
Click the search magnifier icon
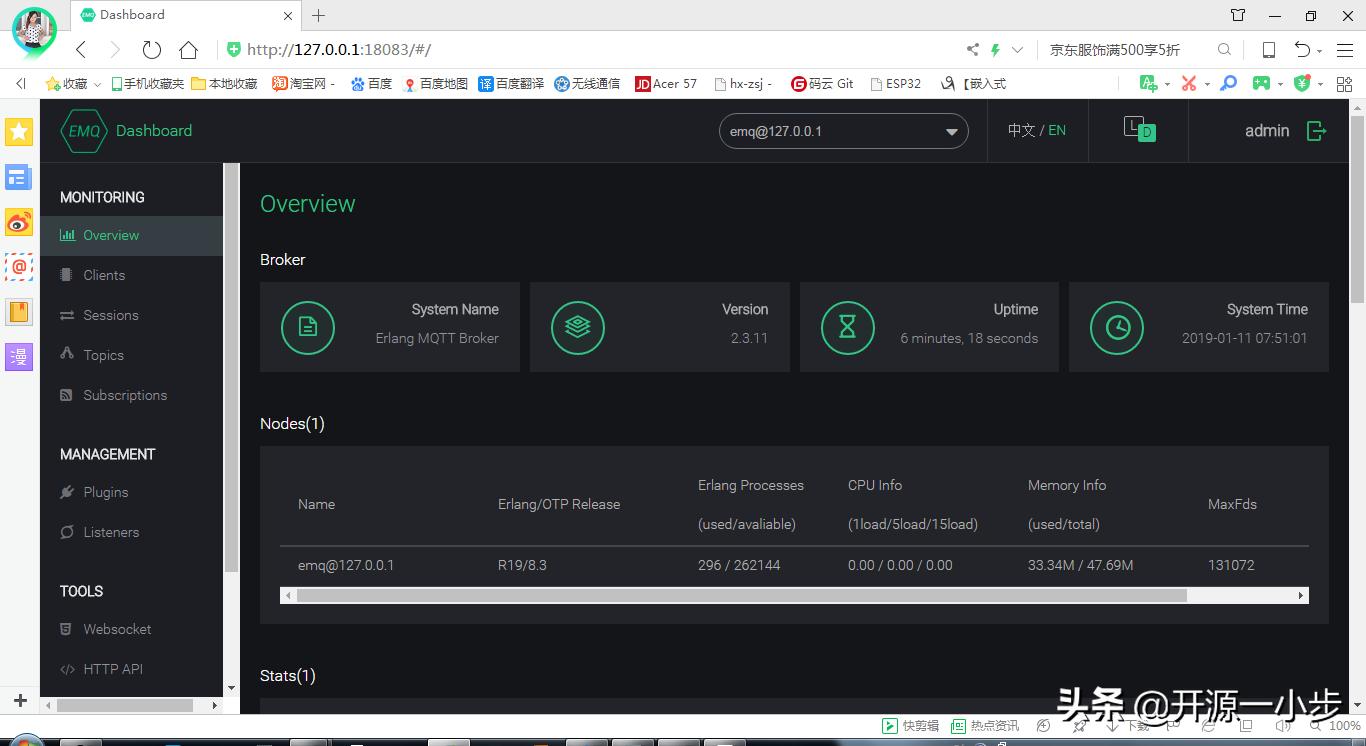tap(1224, 49)
